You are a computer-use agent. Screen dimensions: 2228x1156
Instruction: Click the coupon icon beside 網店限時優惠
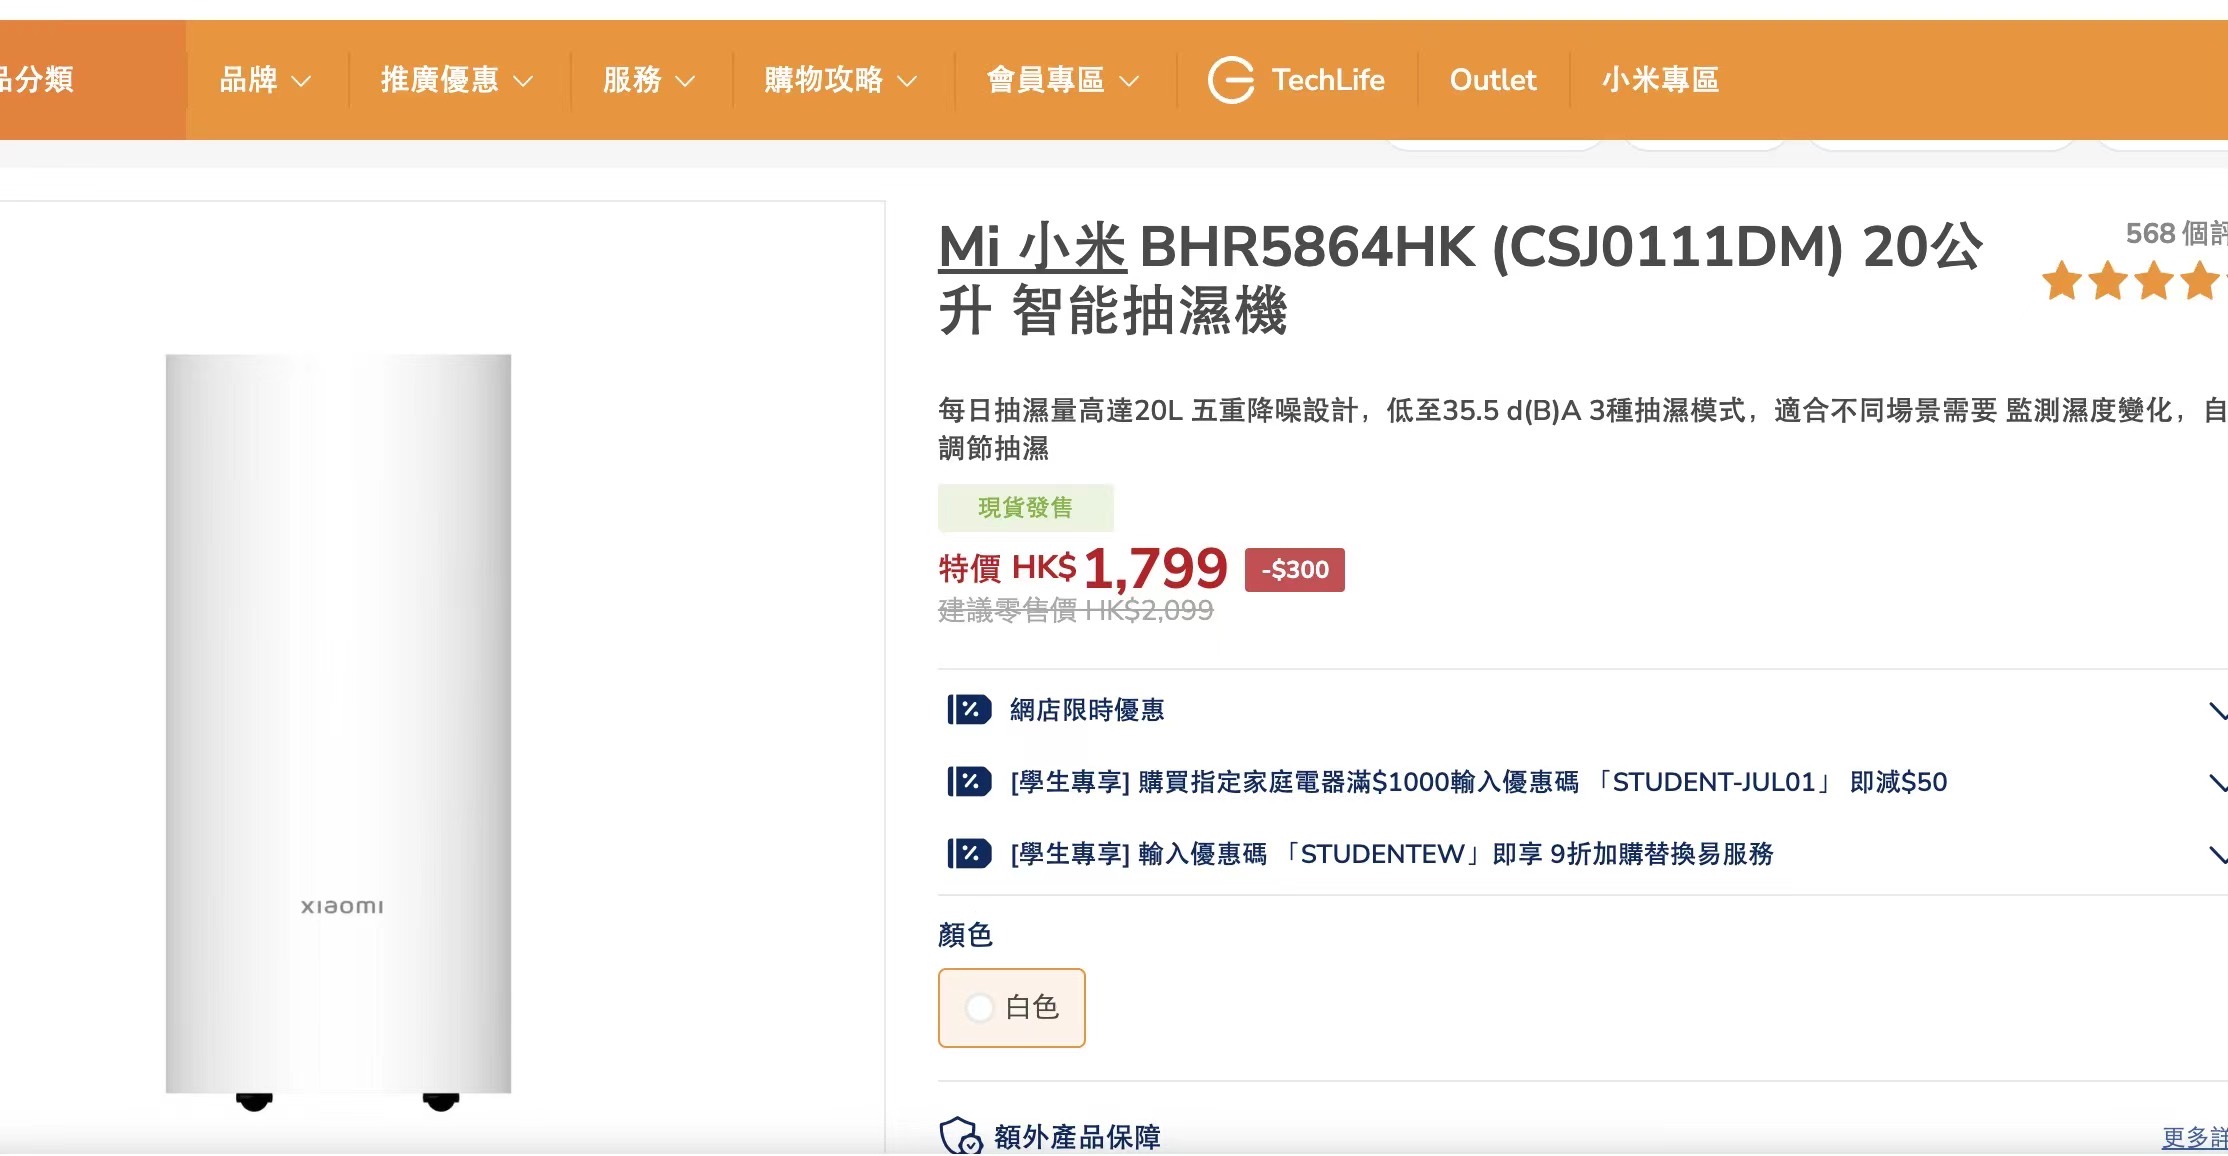pyautogui.click(x=968, y=710)
